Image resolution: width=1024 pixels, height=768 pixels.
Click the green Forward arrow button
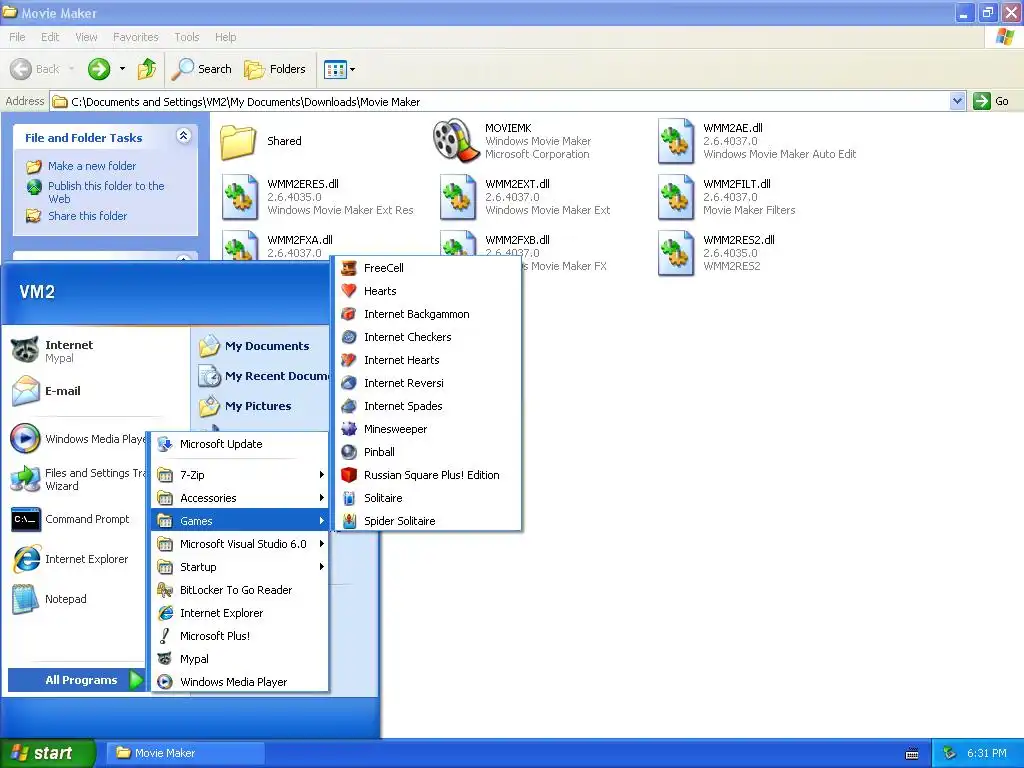click(x=99, y=69)
